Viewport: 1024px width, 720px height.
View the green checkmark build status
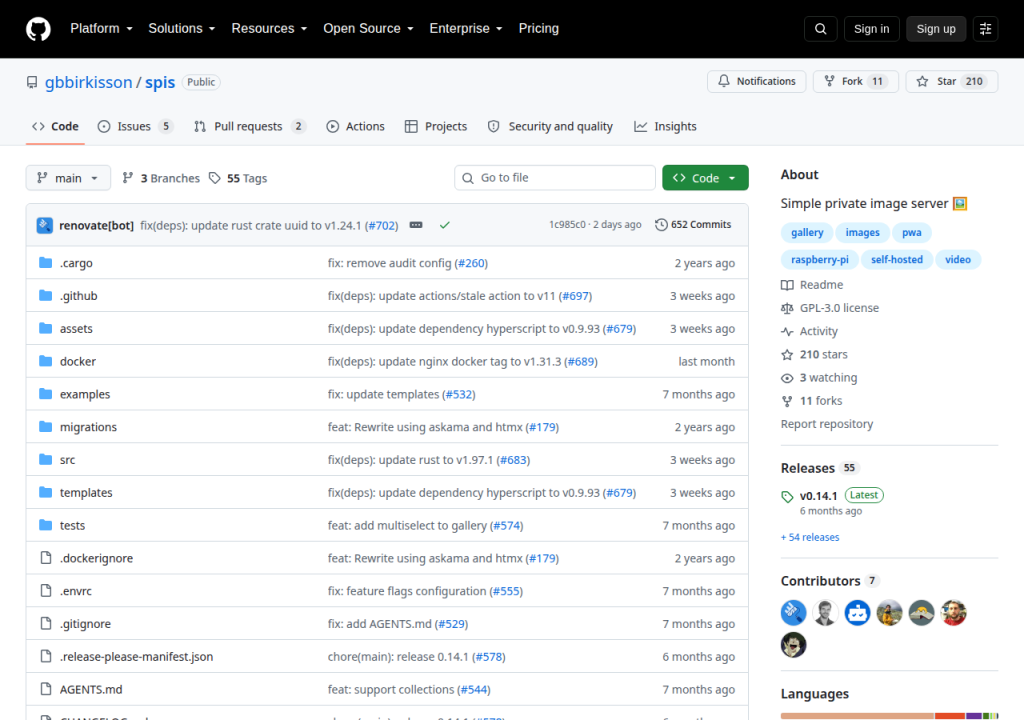[445, 225]
